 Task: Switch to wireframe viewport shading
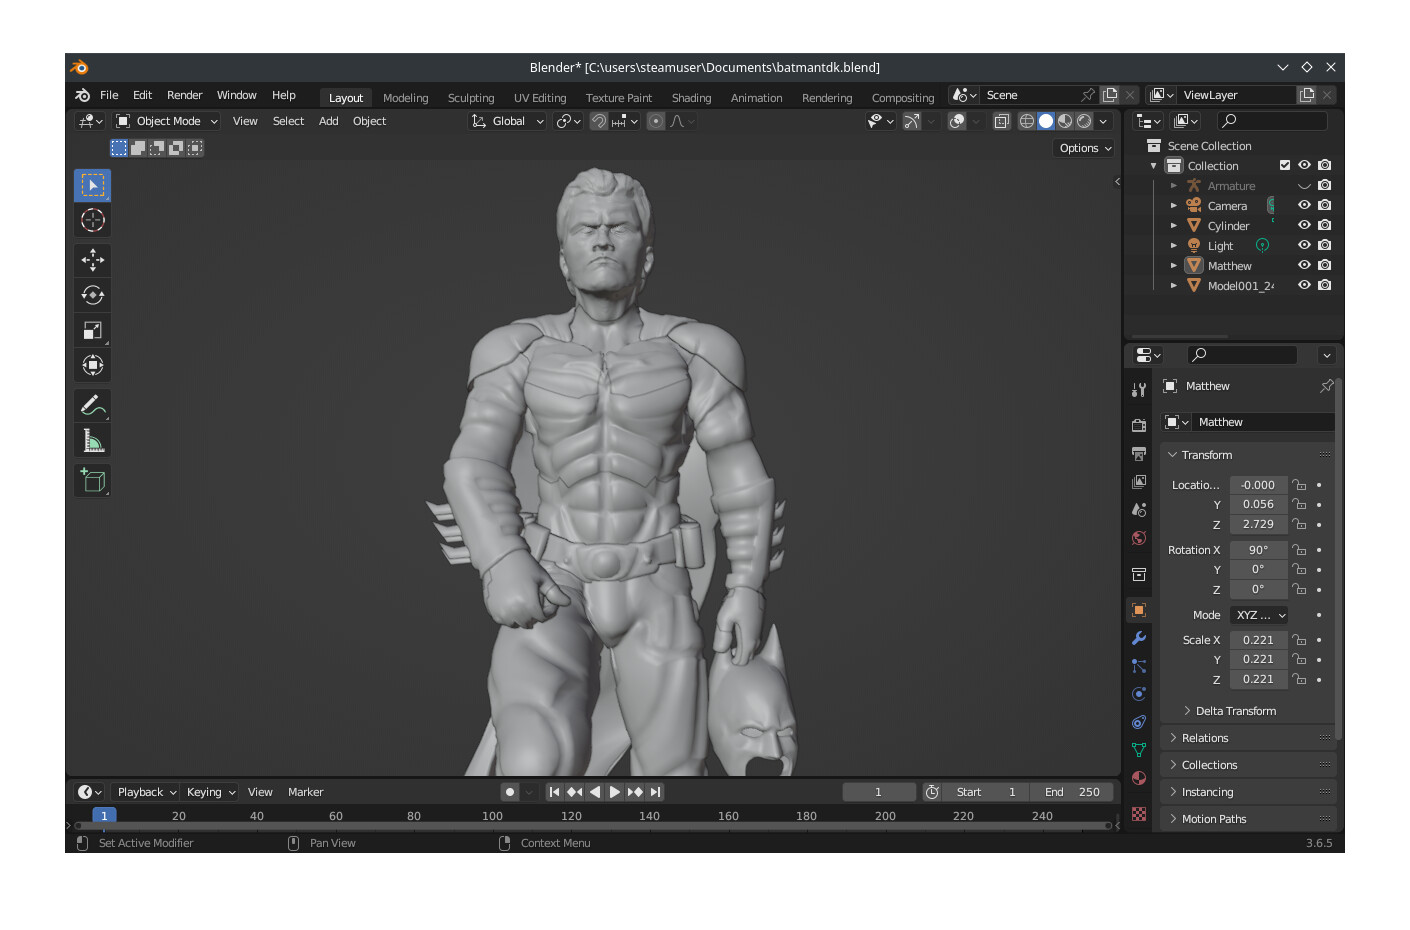1027,121
